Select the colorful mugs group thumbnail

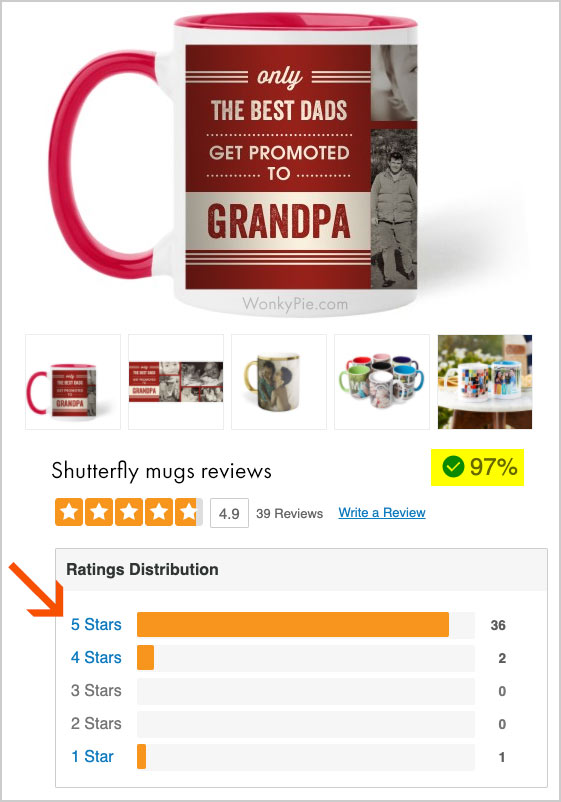pyautogui.click(x=382, y=382)
